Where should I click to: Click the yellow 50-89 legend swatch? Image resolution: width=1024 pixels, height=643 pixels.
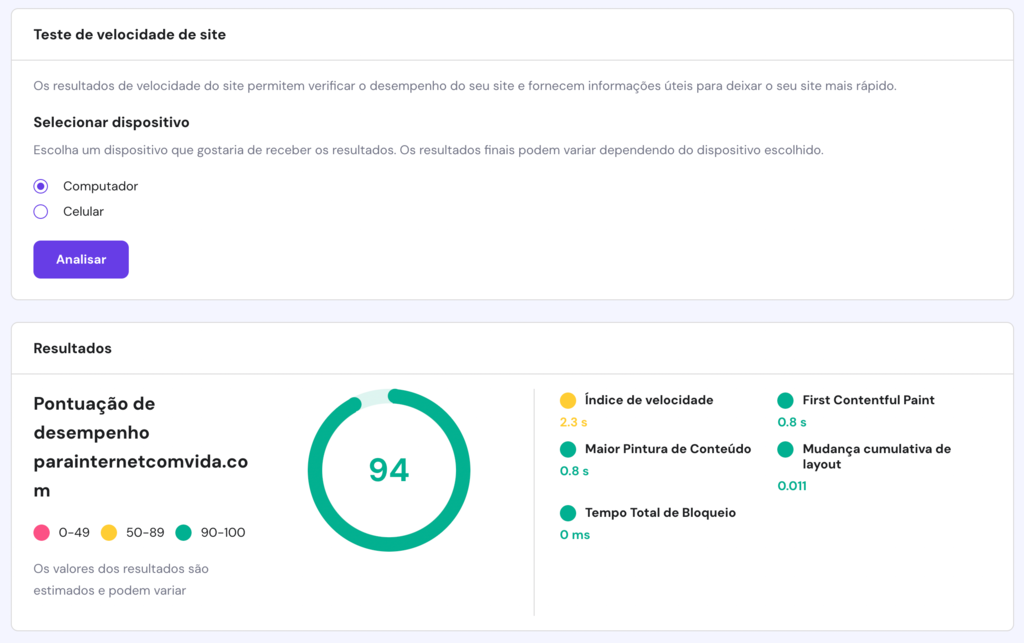(x=109, y=533)
